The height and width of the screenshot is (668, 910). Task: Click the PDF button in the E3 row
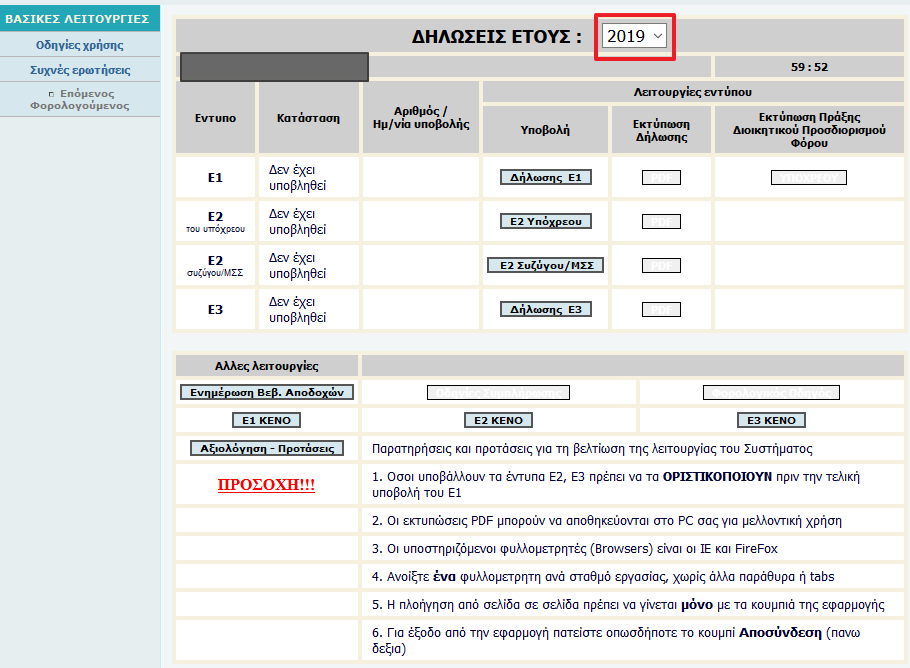tap(661, 310)
